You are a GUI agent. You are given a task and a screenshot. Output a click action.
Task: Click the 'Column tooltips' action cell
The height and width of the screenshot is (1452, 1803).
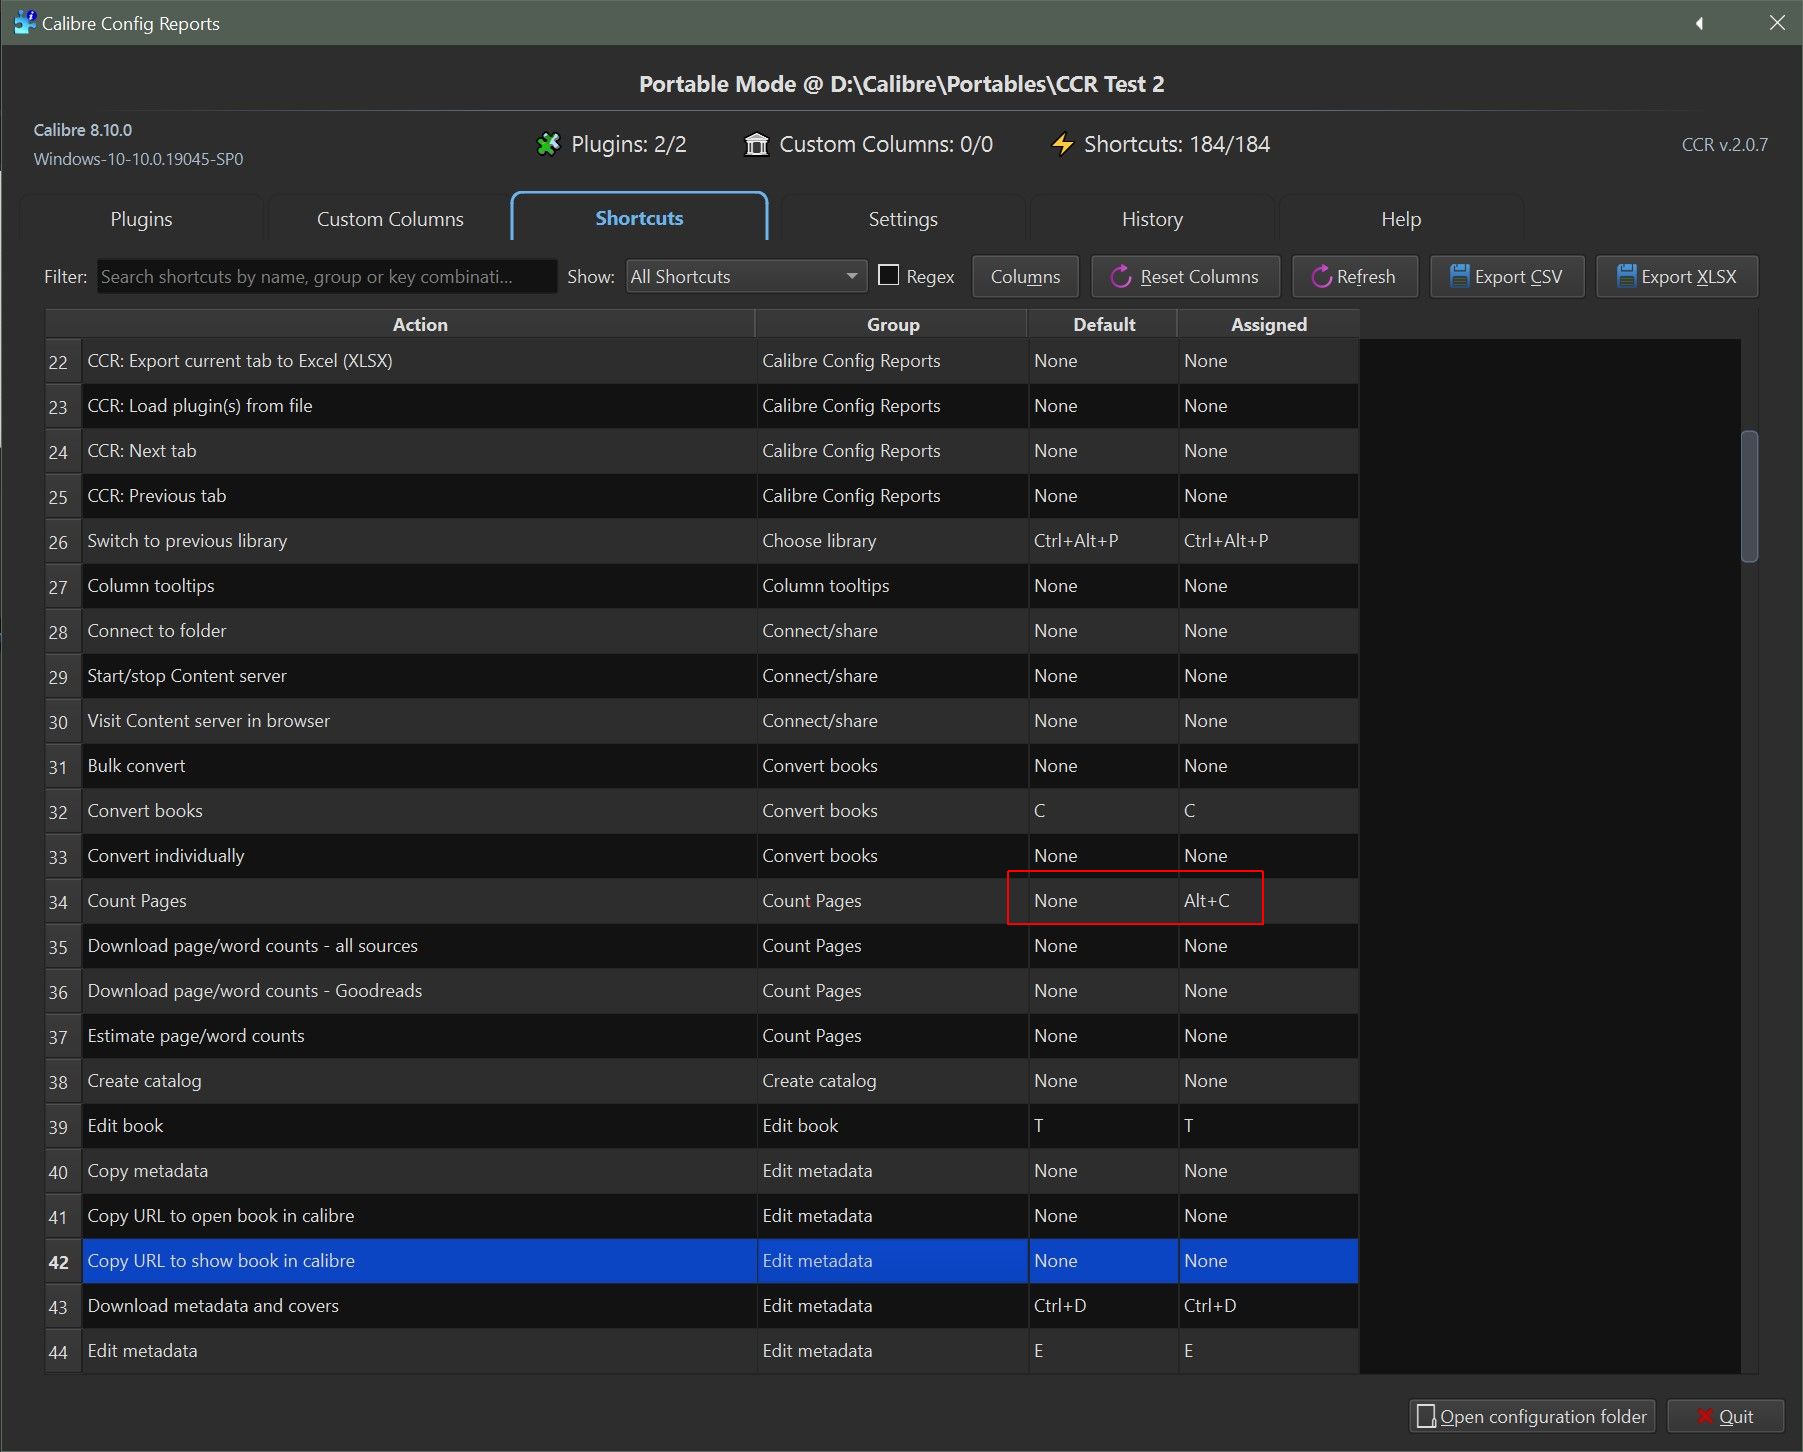(420, 586)
